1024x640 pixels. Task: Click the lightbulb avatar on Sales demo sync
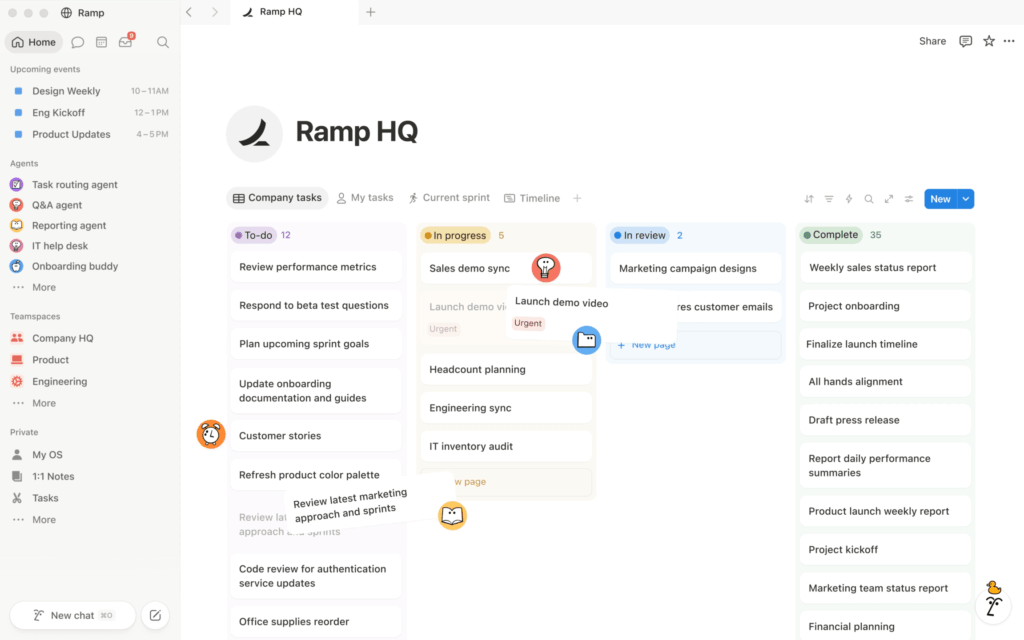pyautogui.click(x=545, y=268)
